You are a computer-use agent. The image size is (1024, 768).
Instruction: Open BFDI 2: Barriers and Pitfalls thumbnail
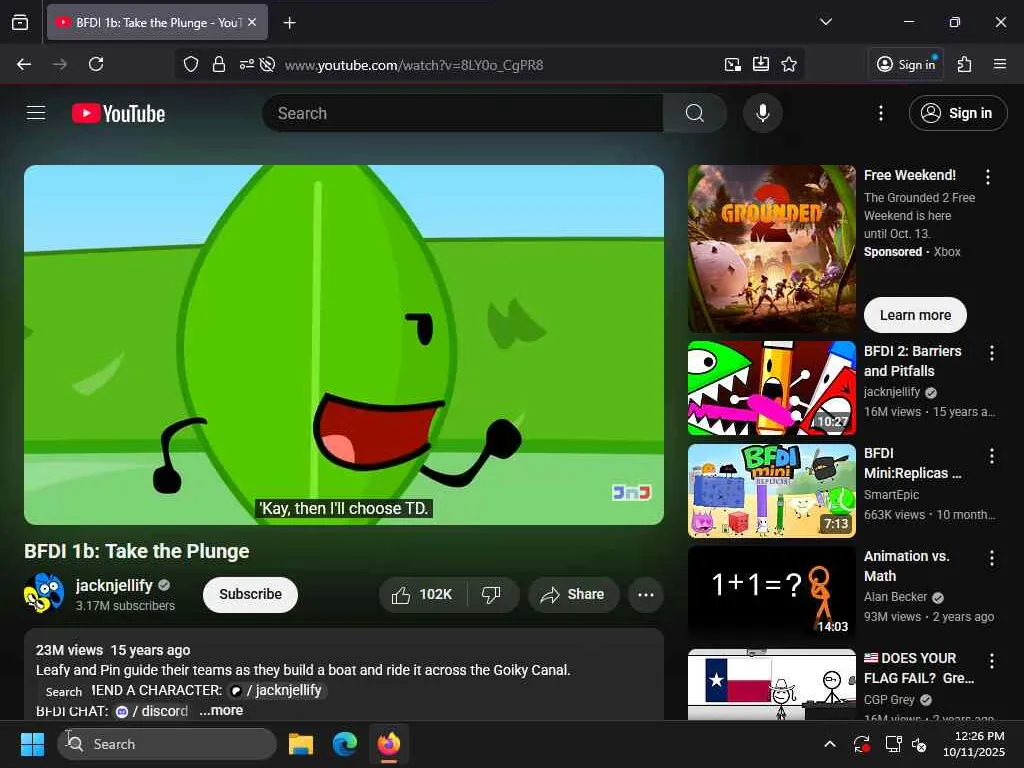point(771,388)
